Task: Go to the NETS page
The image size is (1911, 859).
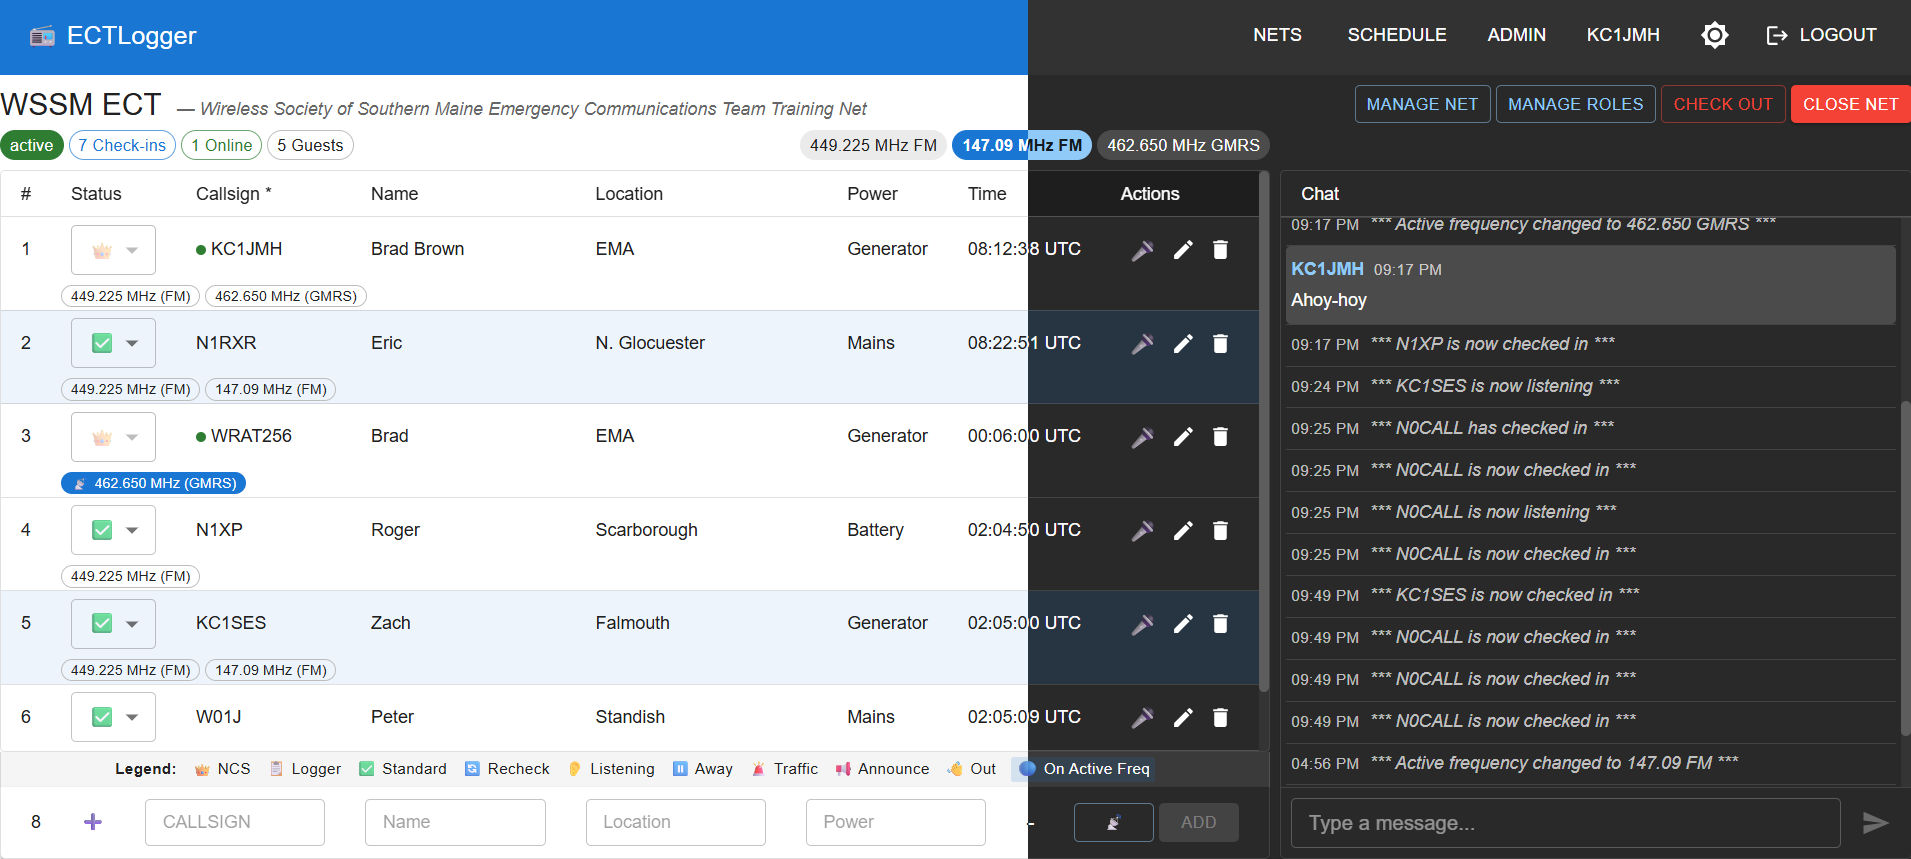Action: point(1277,35)
